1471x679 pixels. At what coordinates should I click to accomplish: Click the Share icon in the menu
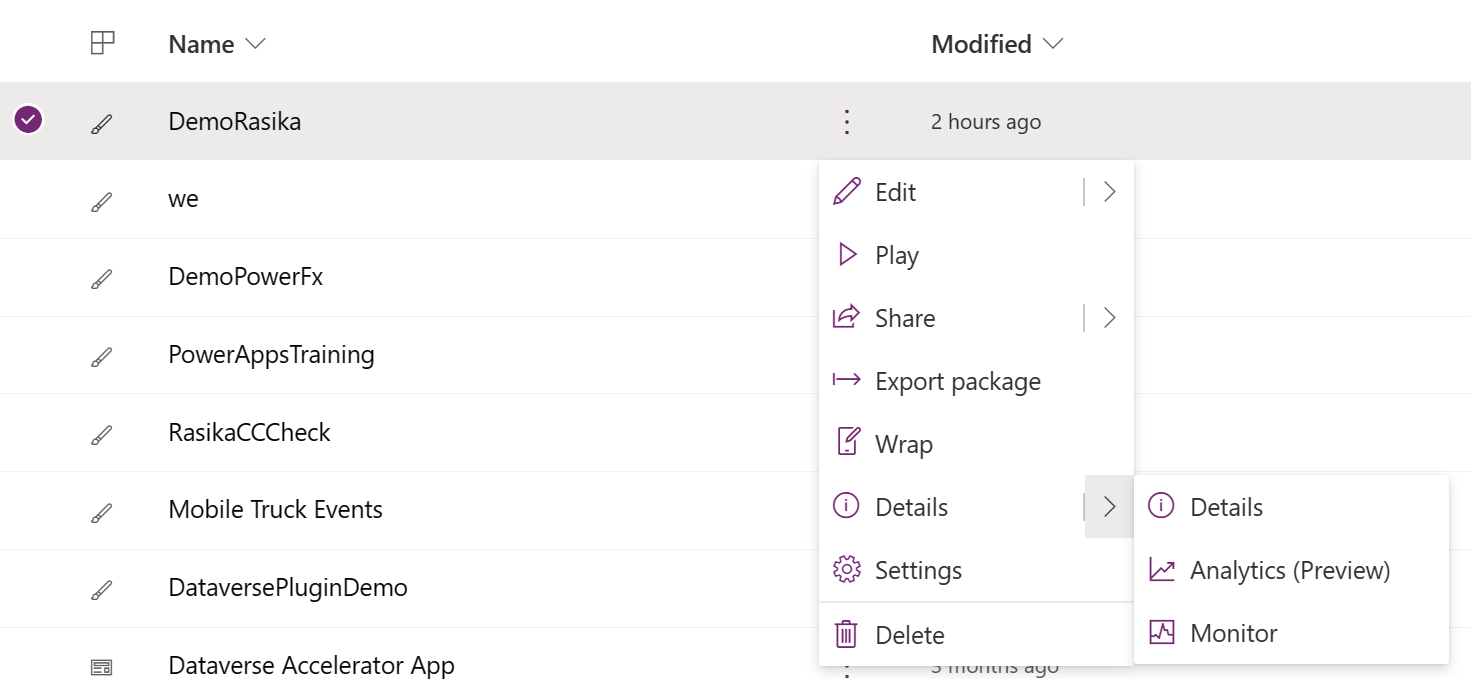tap(847, 317)
